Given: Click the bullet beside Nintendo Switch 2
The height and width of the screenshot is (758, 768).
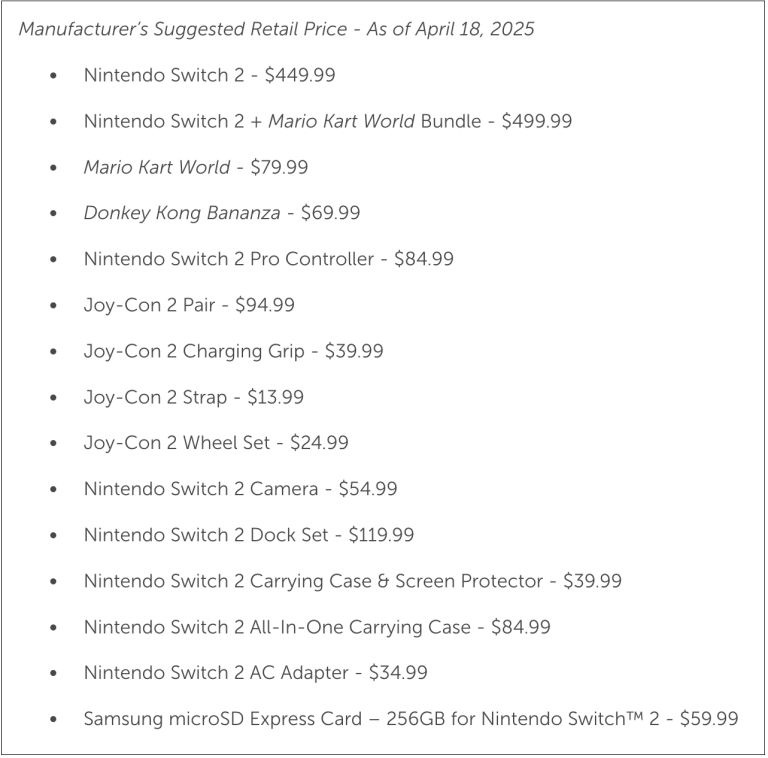Looking at the screenshot, I should coord(53,75).
